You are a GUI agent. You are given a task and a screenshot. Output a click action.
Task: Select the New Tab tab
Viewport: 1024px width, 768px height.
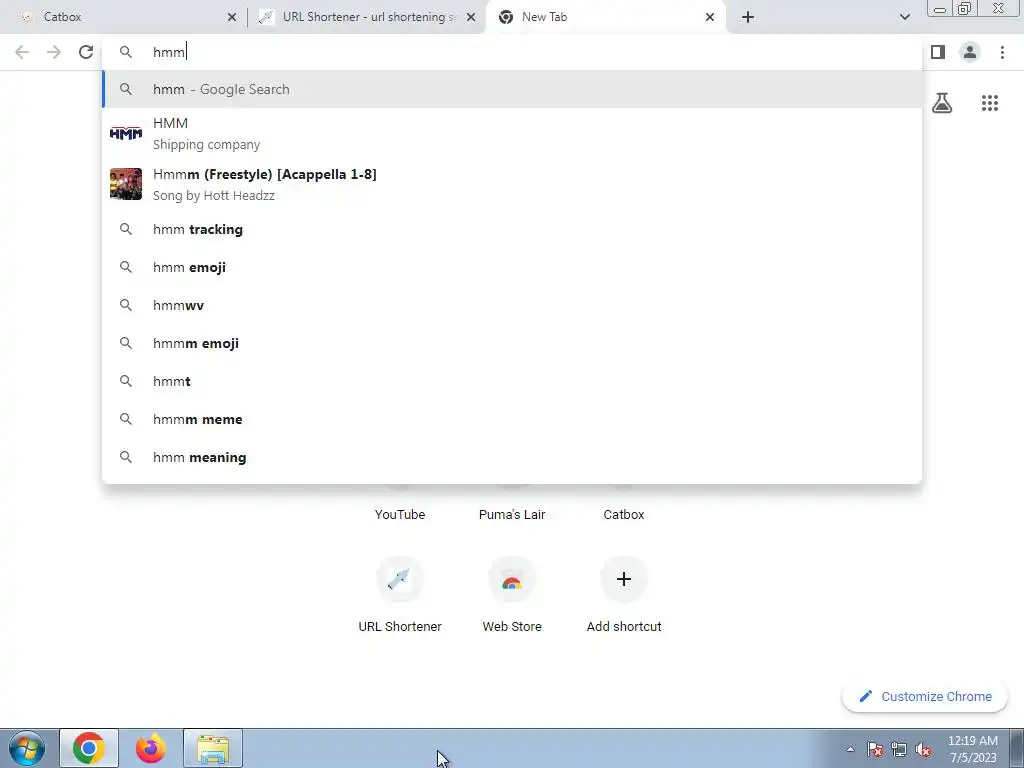tap(605, 17)
